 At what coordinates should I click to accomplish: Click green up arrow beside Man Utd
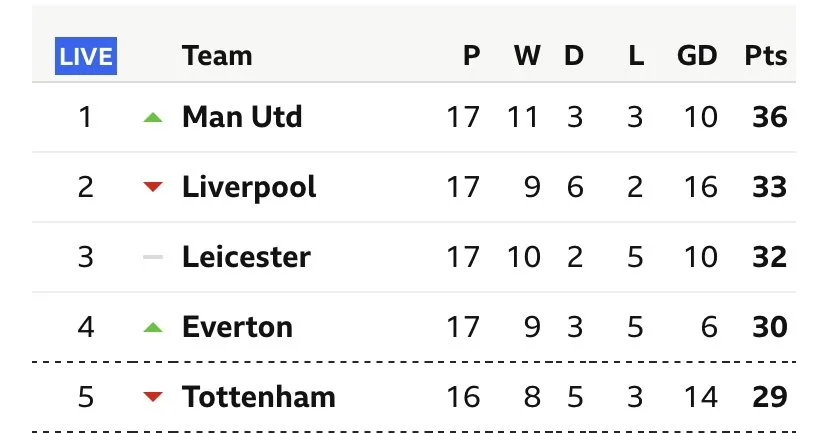[x=152, y=118]
